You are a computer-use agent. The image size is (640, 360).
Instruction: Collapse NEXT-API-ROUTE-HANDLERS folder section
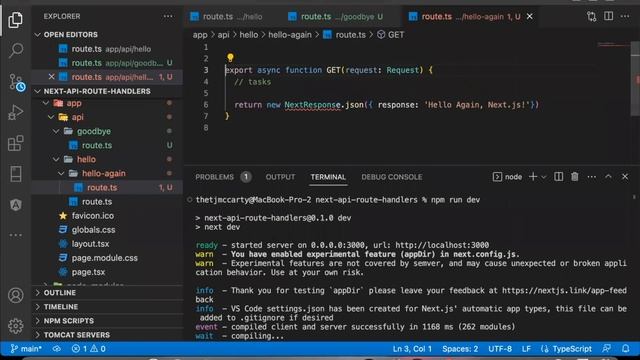(x=38, y=91)
